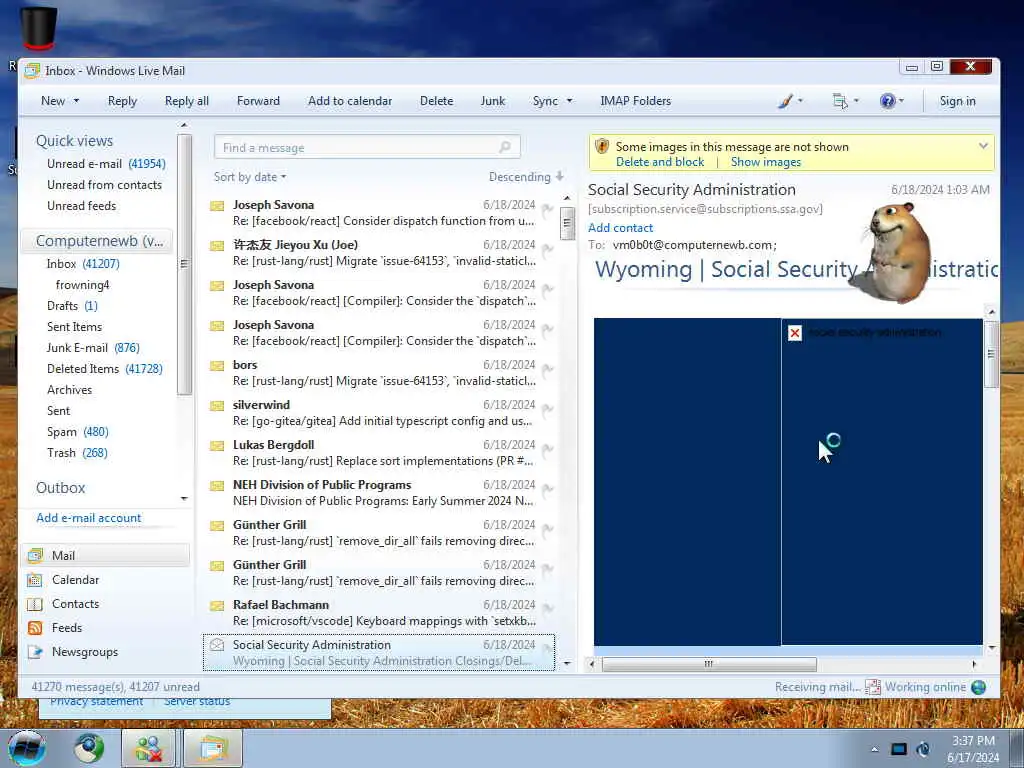
Task: Open the Trash folder
Action: point(77,453)
